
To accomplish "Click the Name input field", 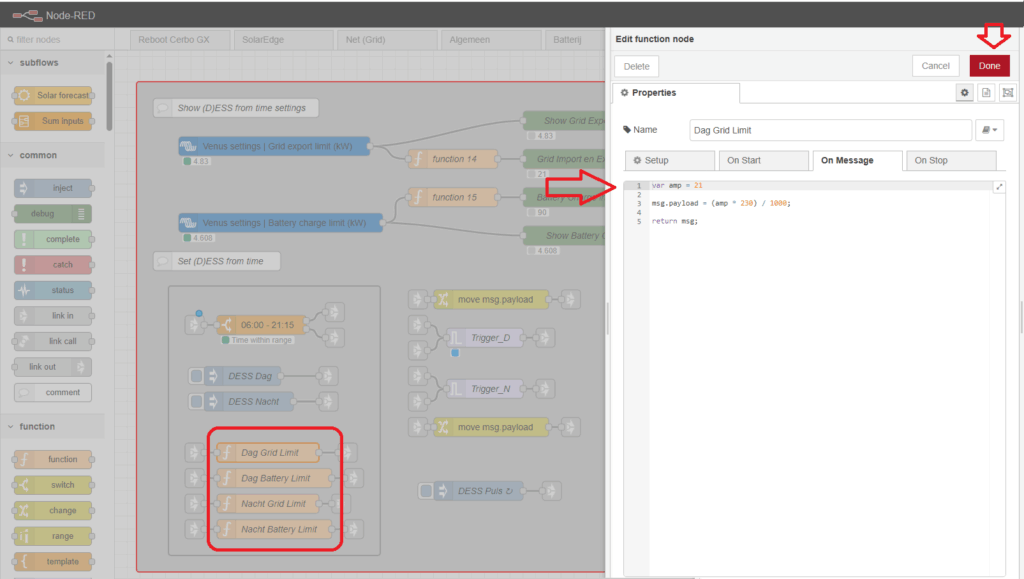I will (830, 130).
